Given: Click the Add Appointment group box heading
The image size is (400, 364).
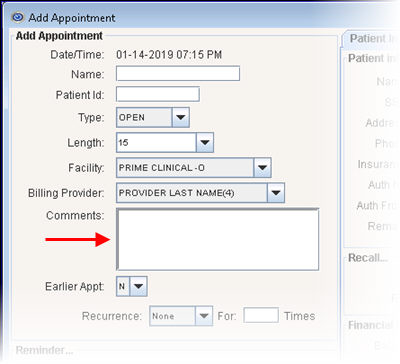Looking at the screenshot, I should (x=59, y=36).
